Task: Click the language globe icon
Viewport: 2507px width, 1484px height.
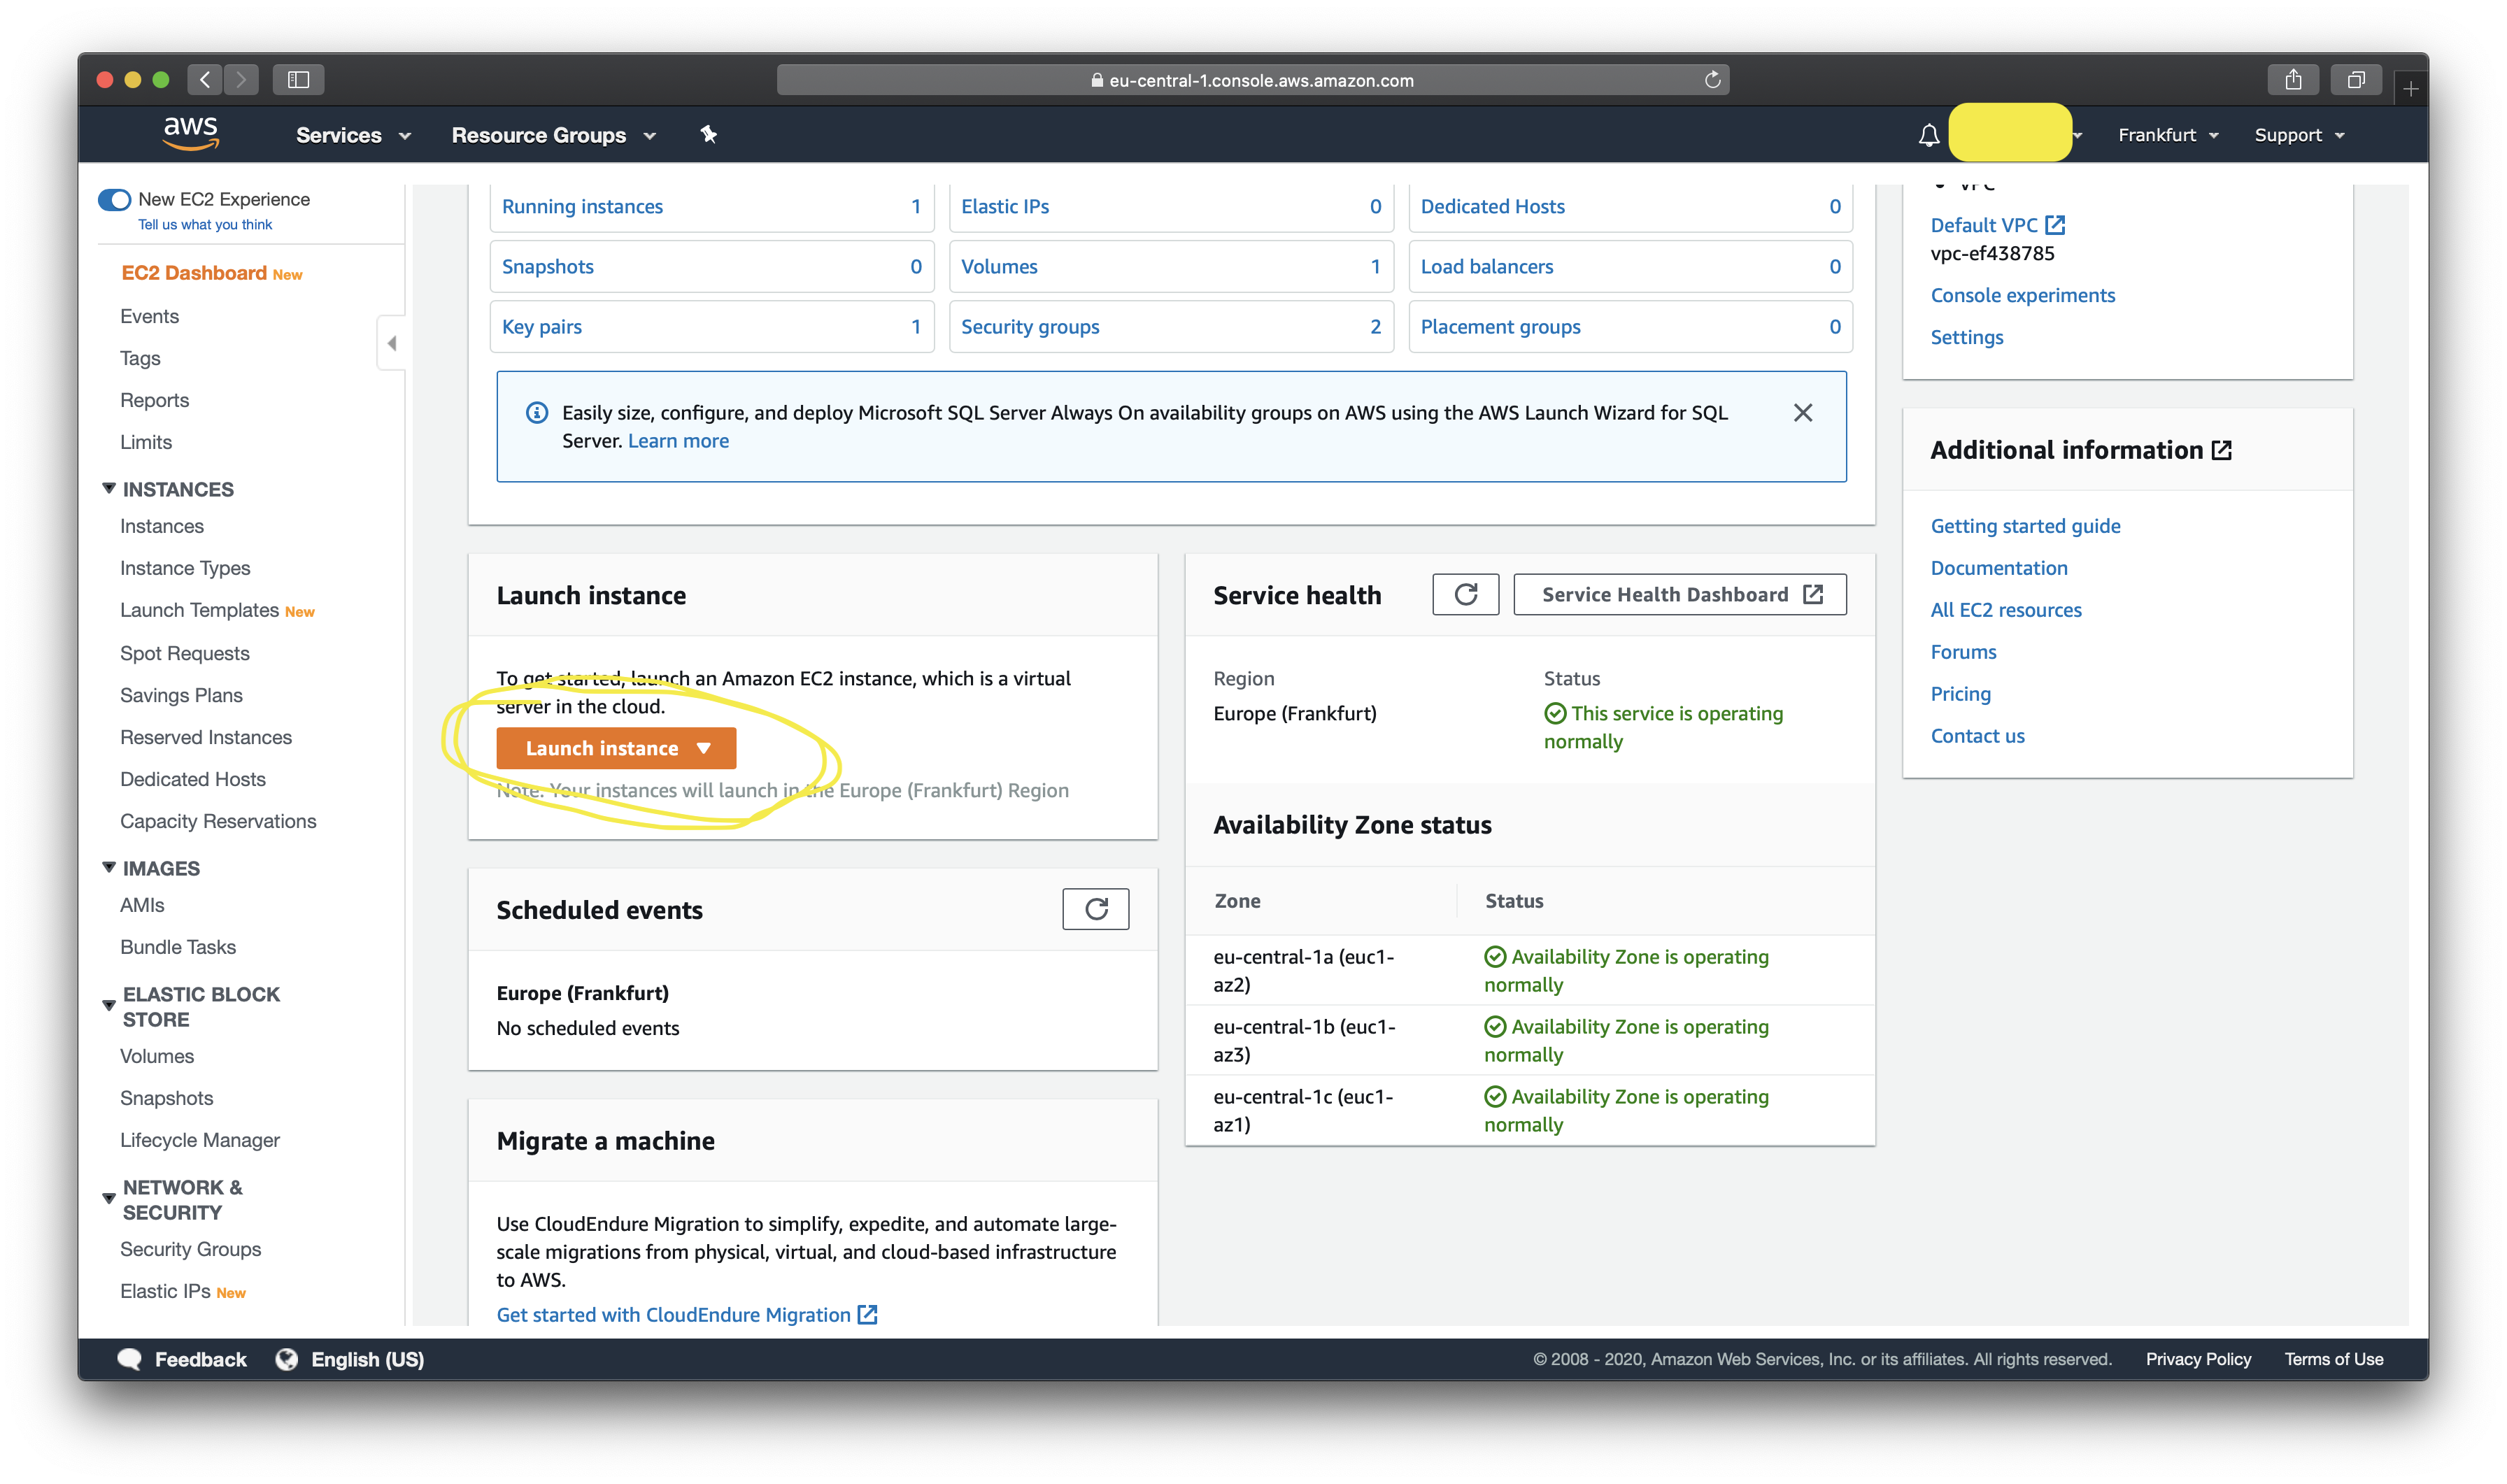Action: click(x=287, y=1359)
